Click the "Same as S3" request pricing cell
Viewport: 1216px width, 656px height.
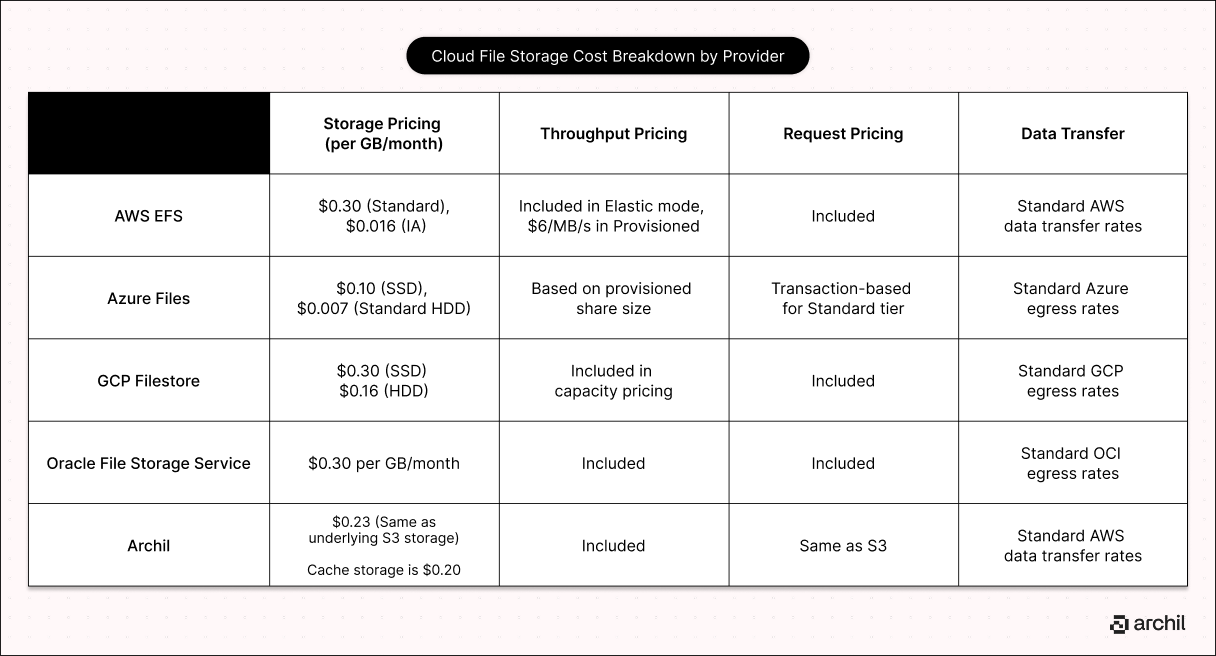[x=843, y=546]
